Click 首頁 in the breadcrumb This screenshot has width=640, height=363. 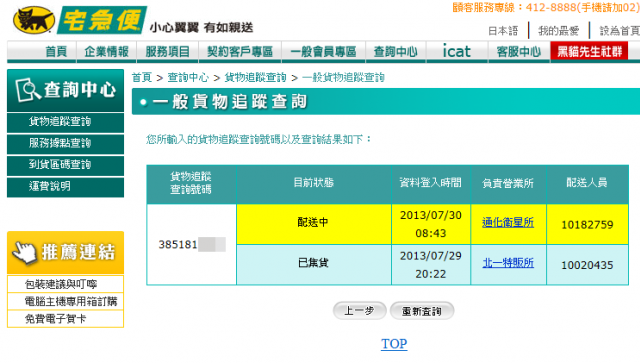[x=142, y=78]
